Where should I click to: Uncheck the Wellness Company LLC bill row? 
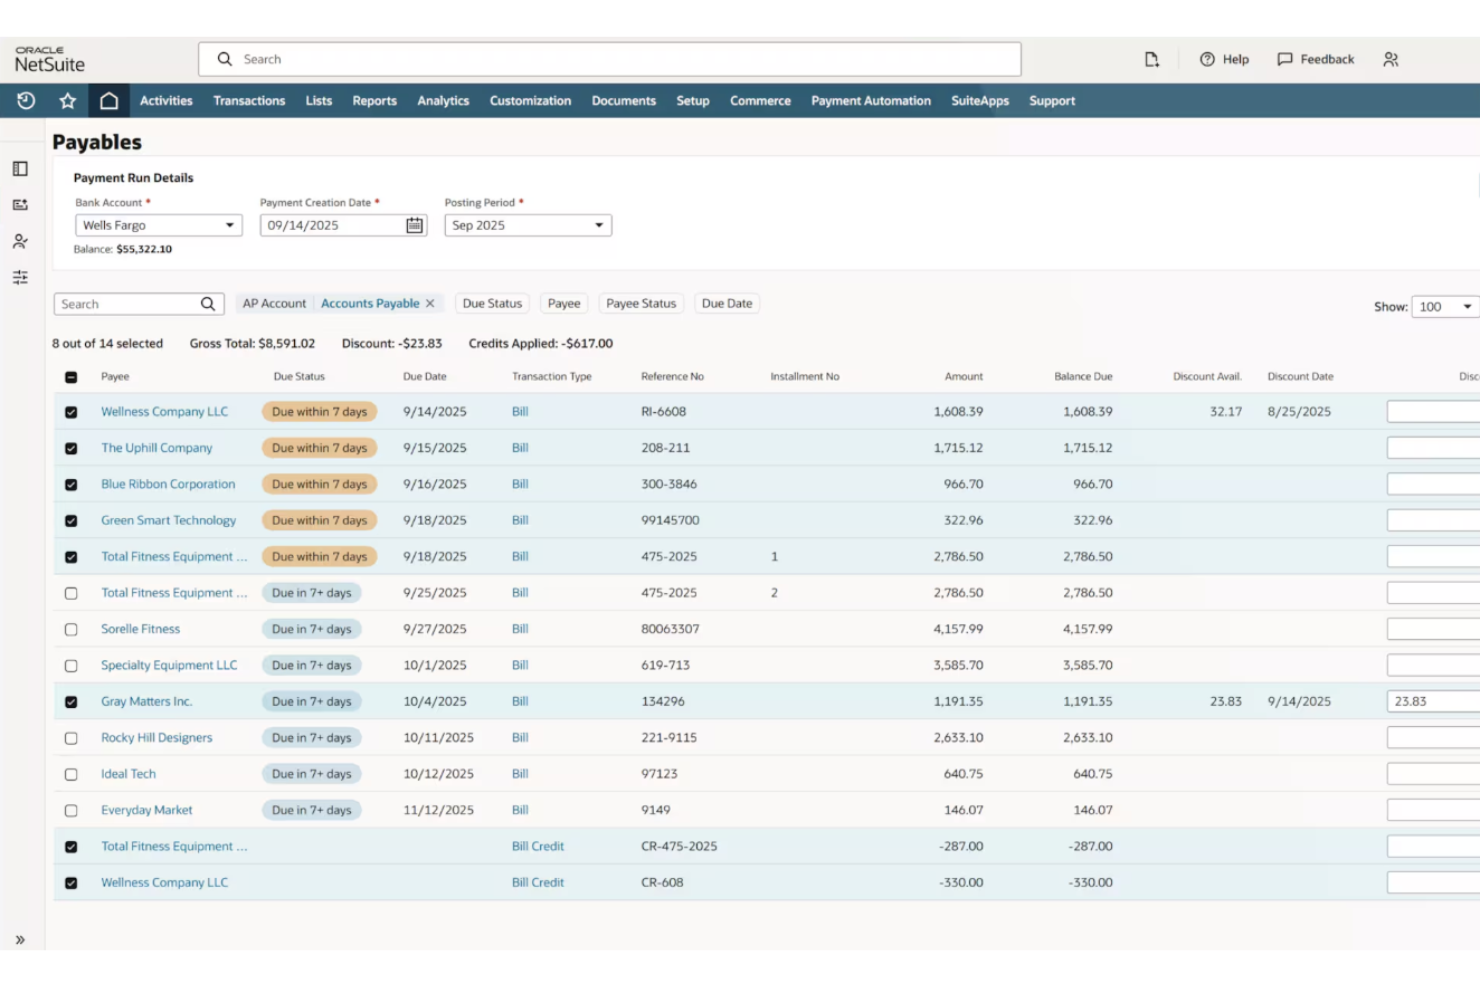[71, 411]
